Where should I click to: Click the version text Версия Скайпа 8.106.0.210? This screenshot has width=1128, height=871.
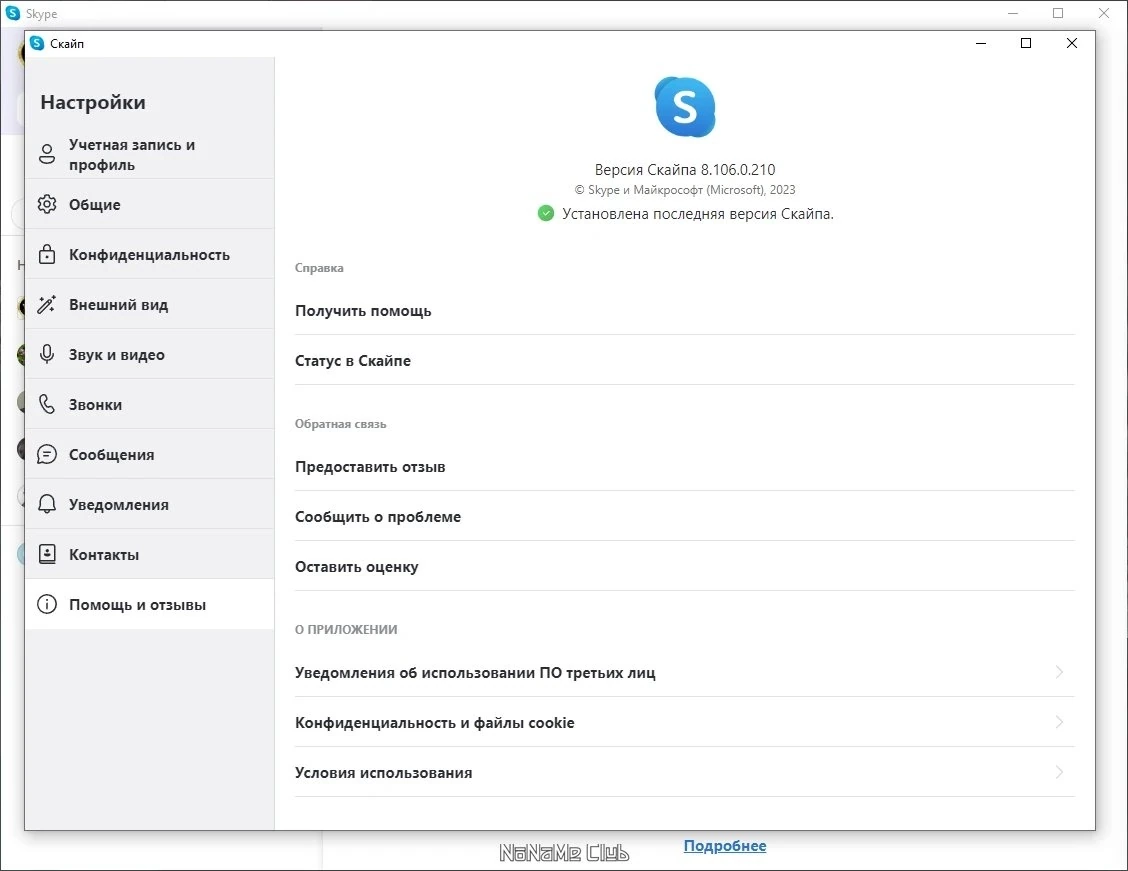point(685,170)
